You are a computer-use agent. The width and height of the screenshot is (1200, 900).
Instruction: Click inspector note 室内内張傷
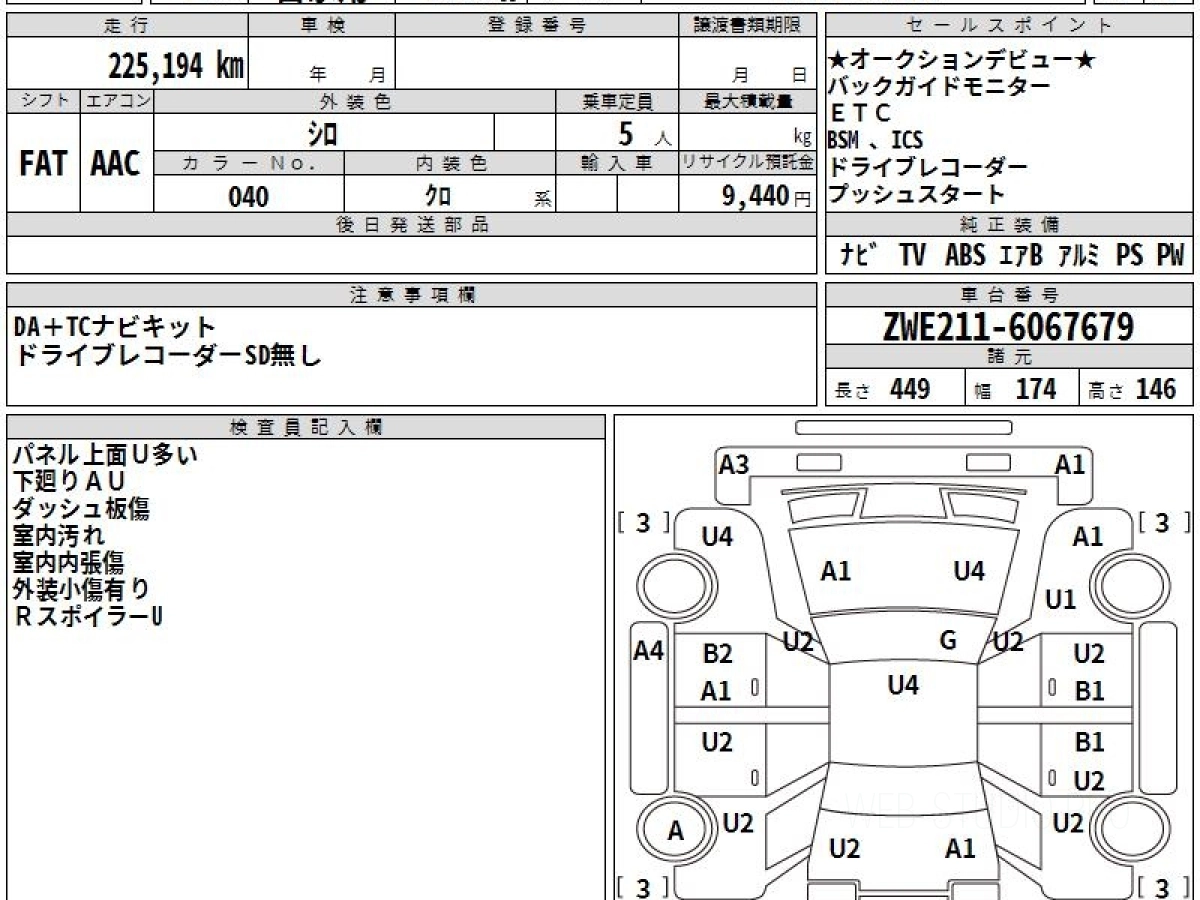pyautogui.click(x=69, y=563)
